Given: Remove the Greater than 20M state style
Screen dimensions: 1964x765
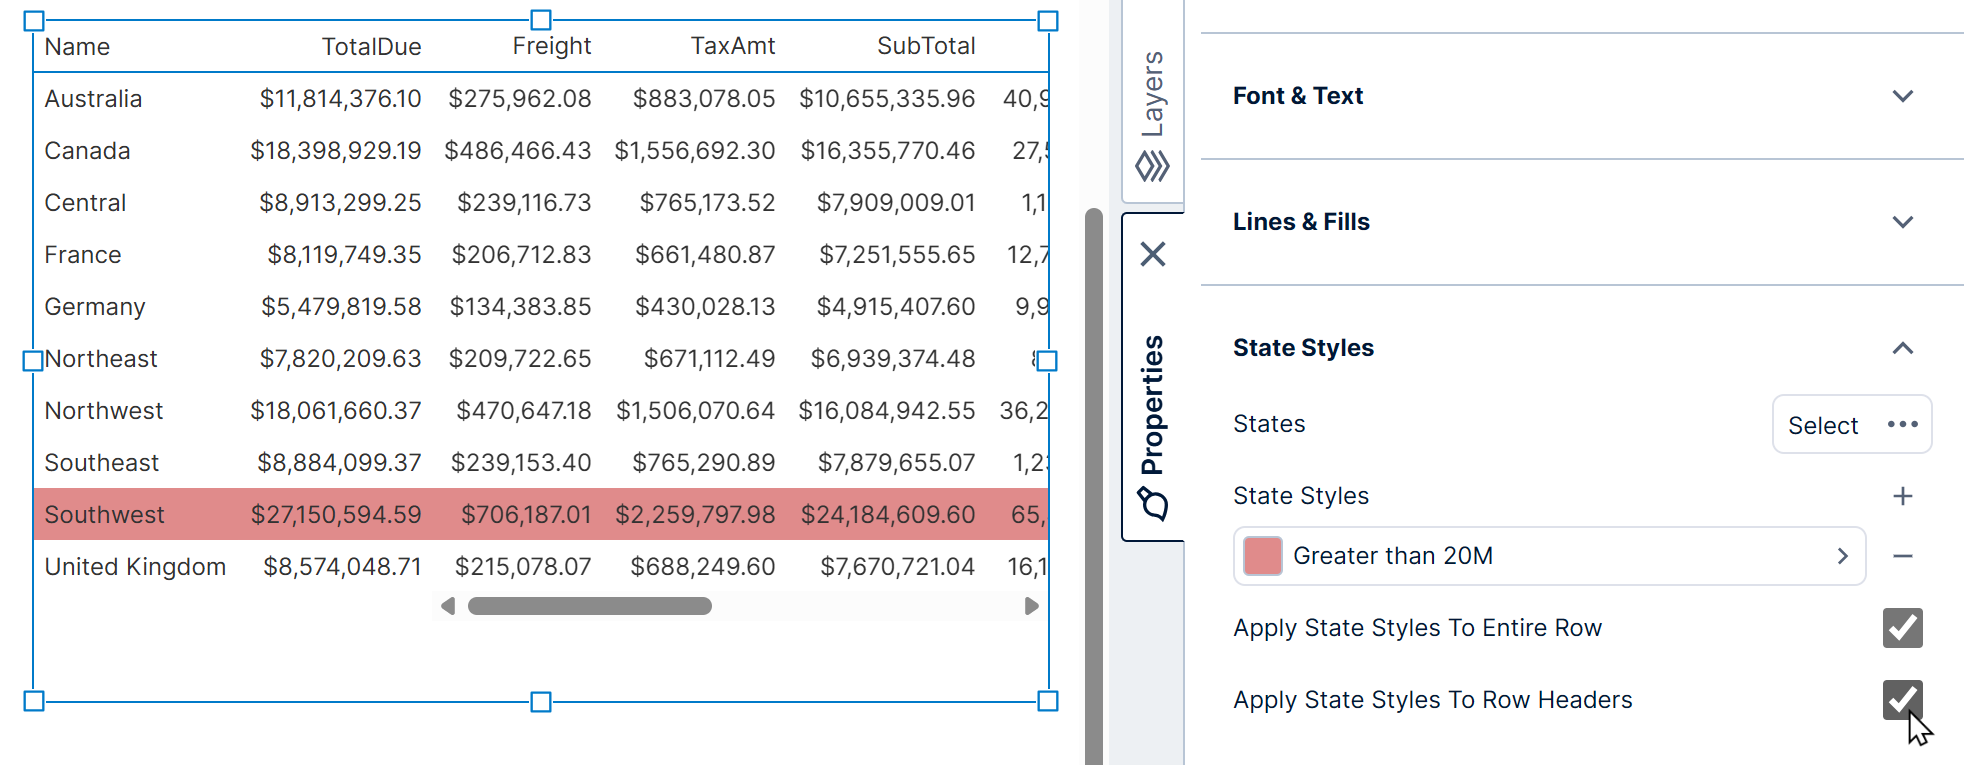Looking at the screenshot, I should click(1902, 556).
